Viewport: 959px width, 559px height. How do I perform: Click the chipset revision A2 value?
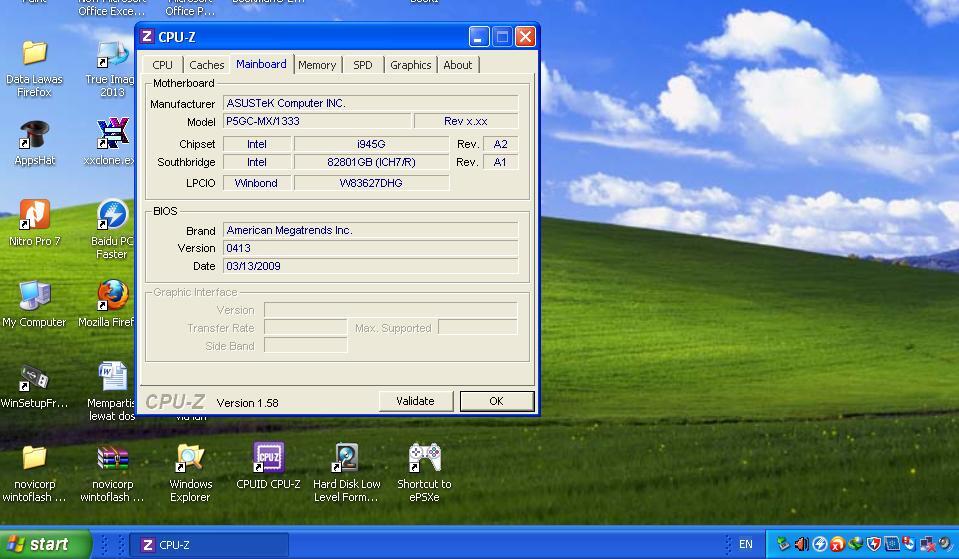pyautogui.click(x=500, y=144)
